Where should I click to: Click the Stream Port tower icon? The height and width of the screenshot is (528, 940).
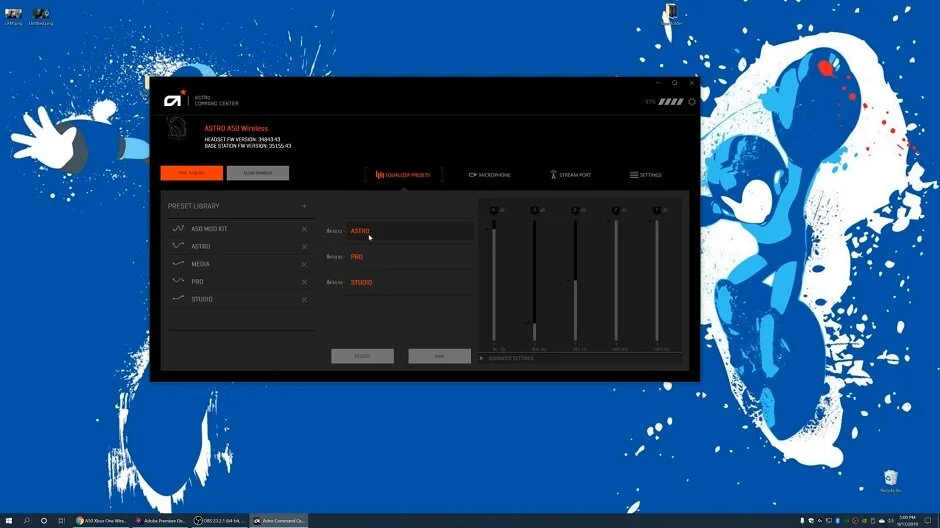coord(553,175)
